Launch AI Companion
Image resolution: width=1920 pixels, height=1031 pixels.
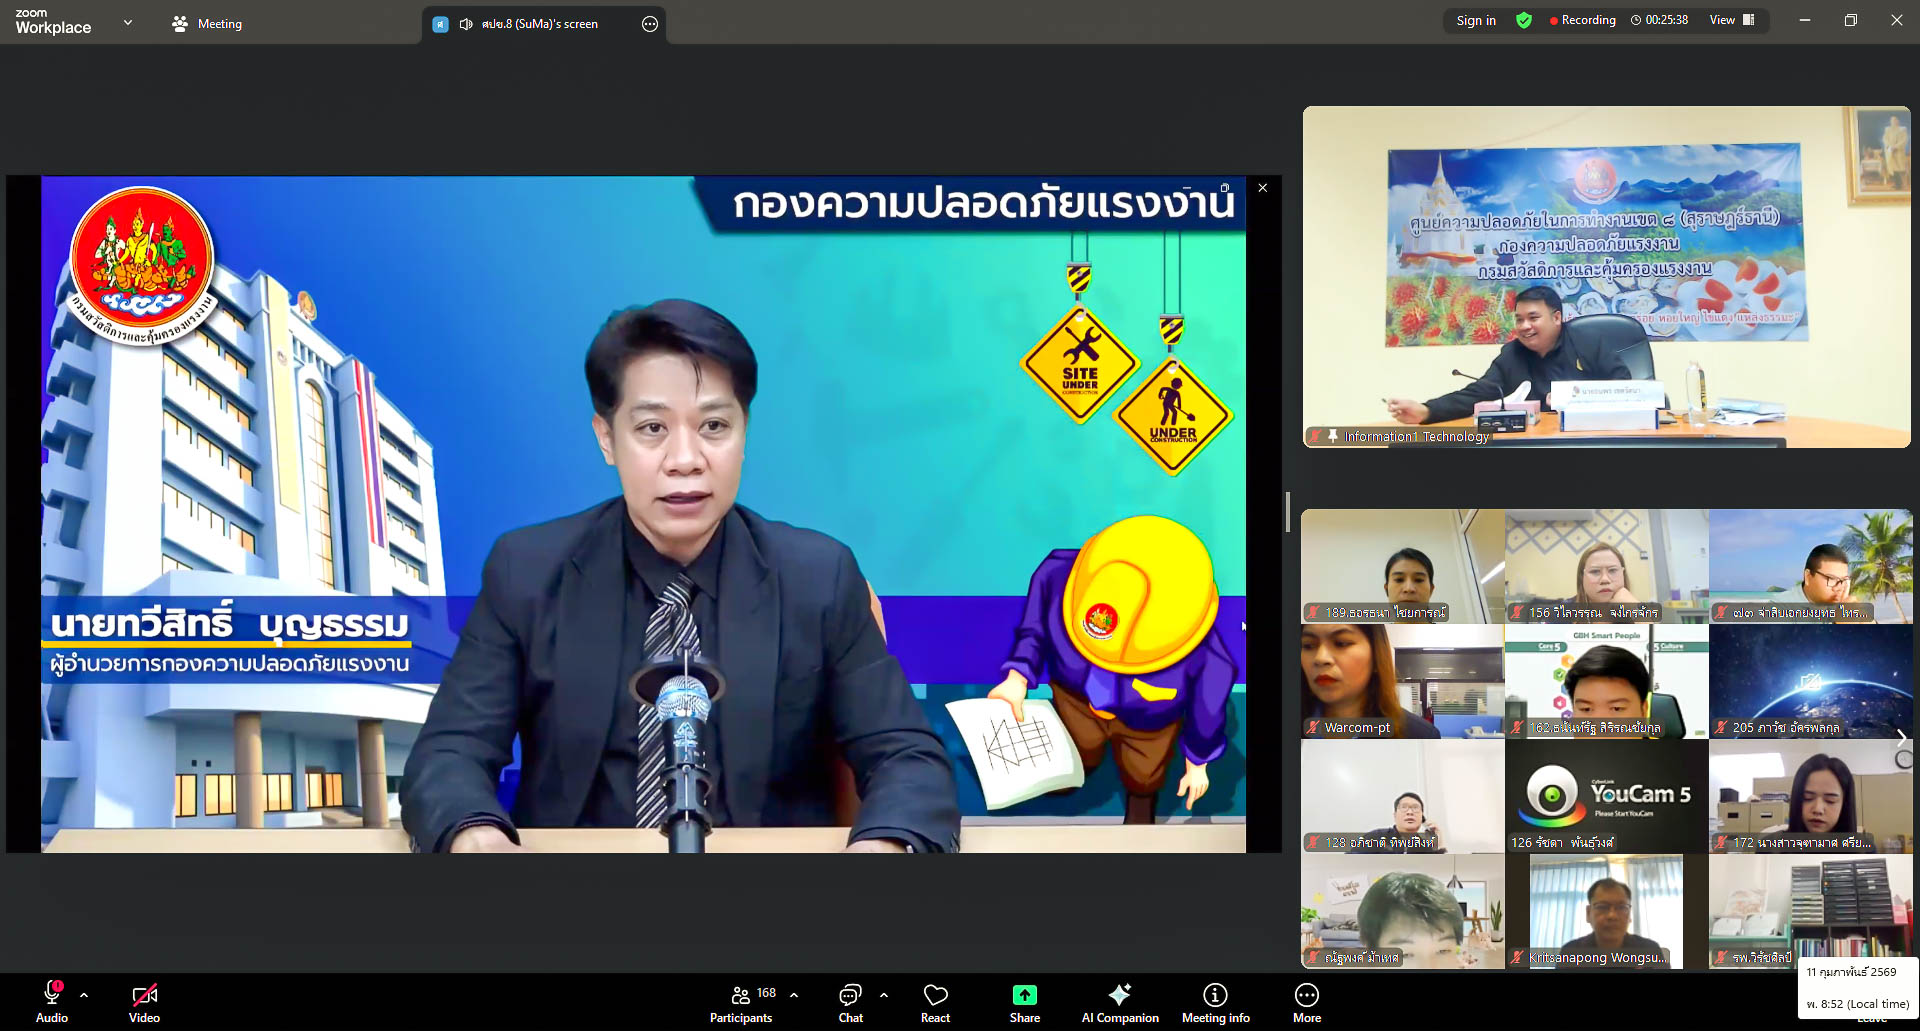tap(1119, 1002)
